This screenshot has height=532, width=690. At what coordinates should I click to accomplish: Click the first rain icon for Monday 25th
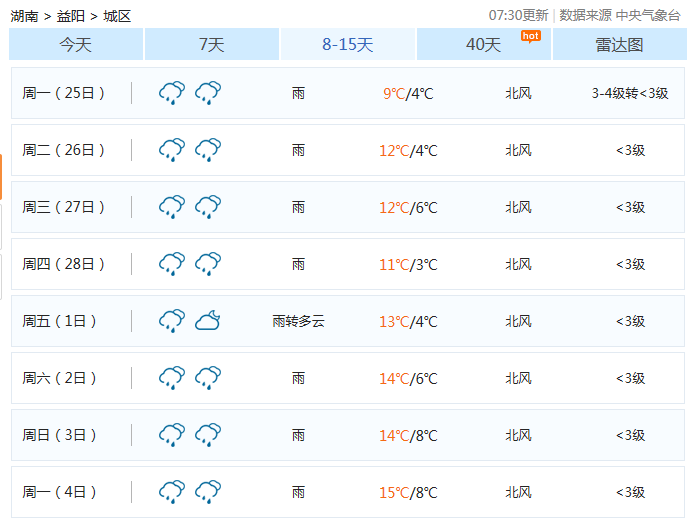(x=172, y=93)
